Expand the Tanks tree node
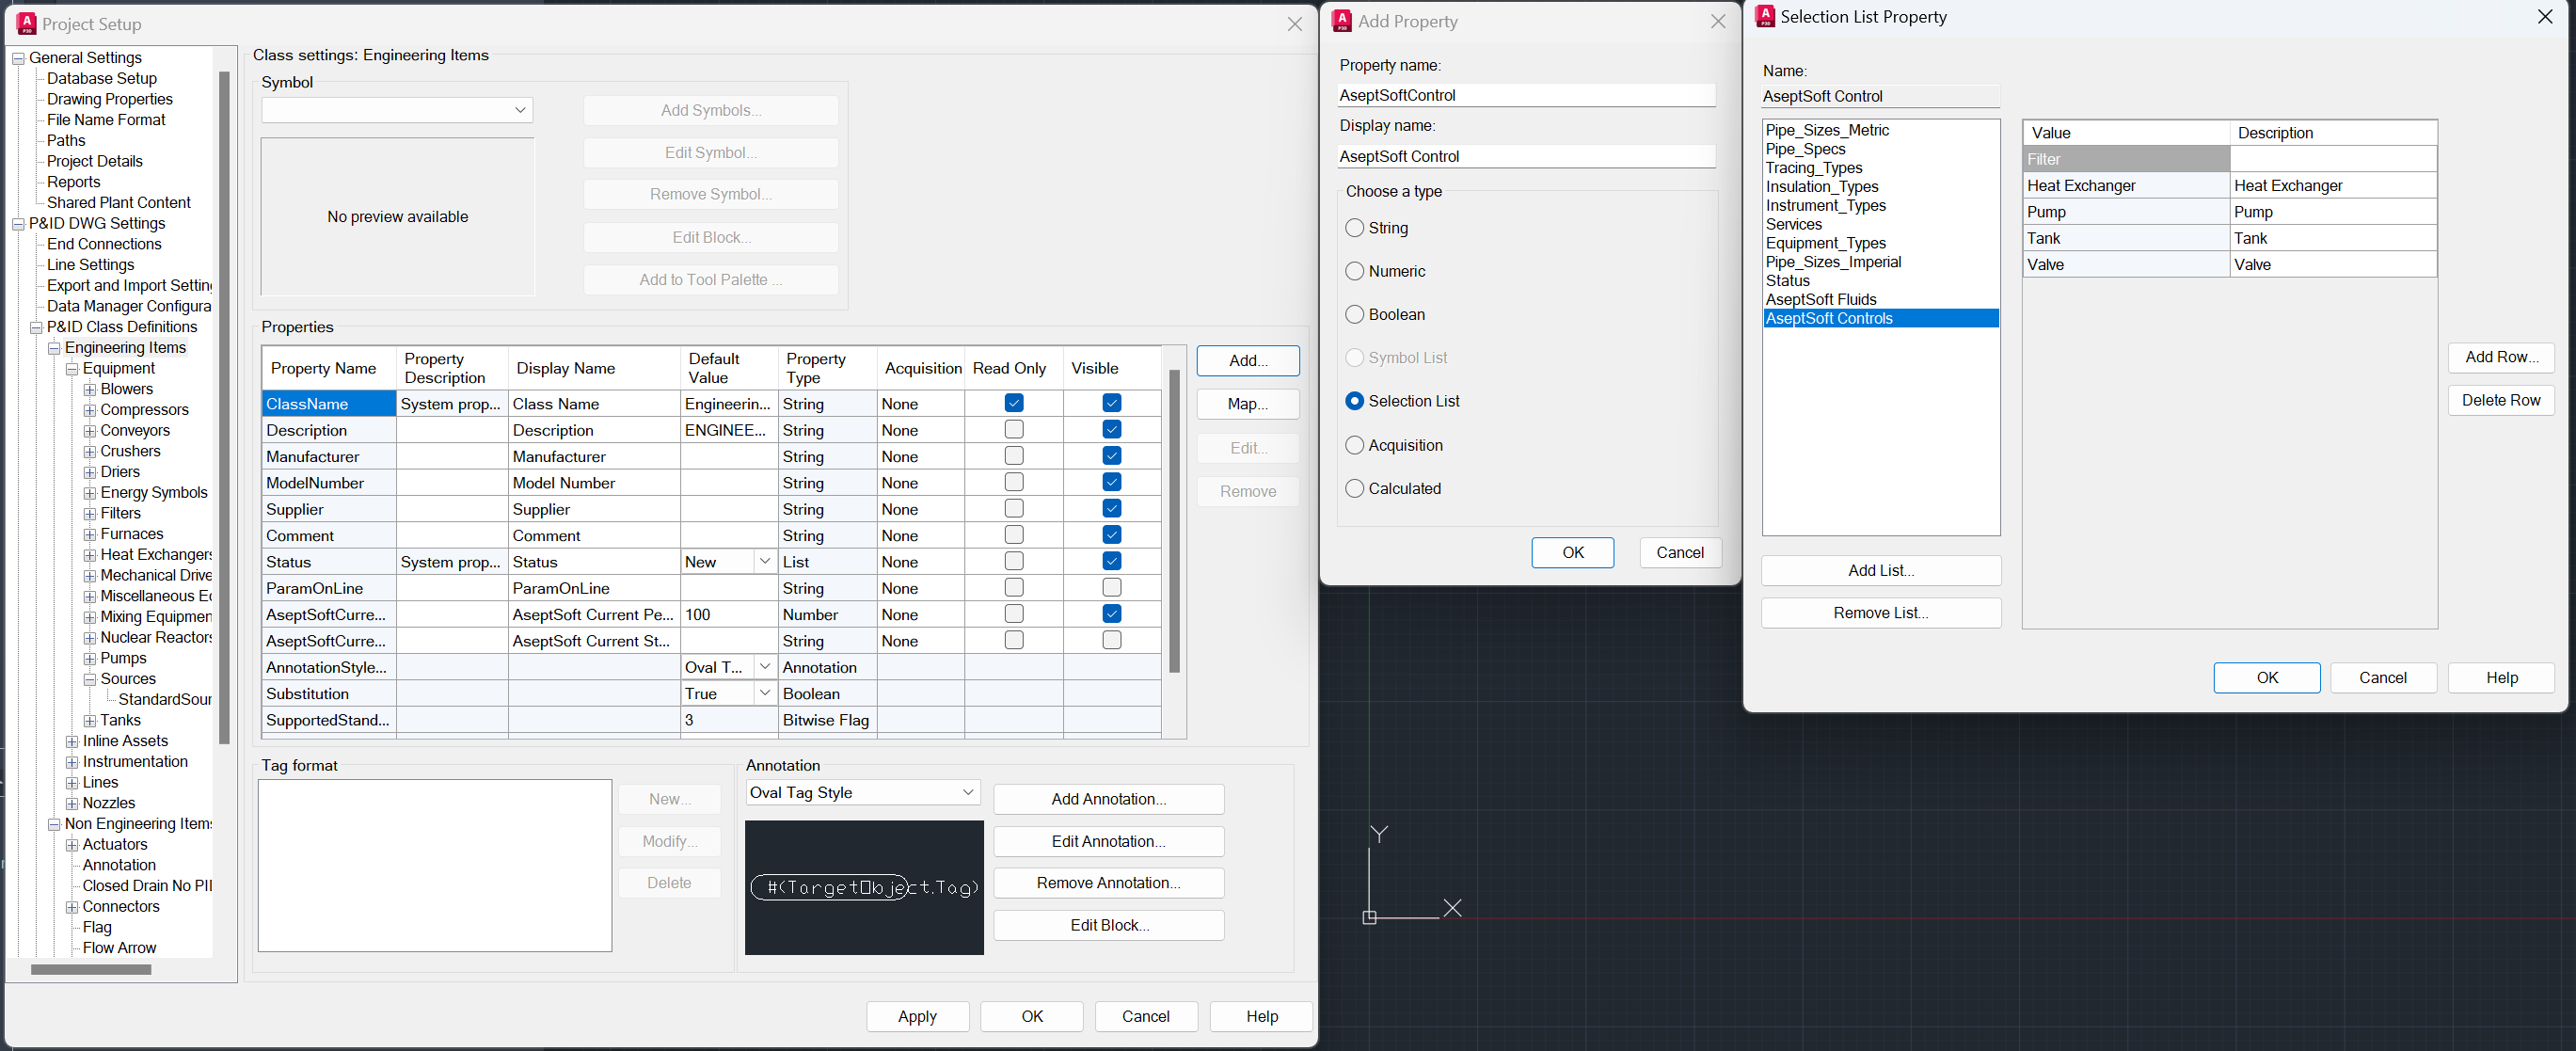The height and width of the screenshot is (1051, 2576). (90, 720)
